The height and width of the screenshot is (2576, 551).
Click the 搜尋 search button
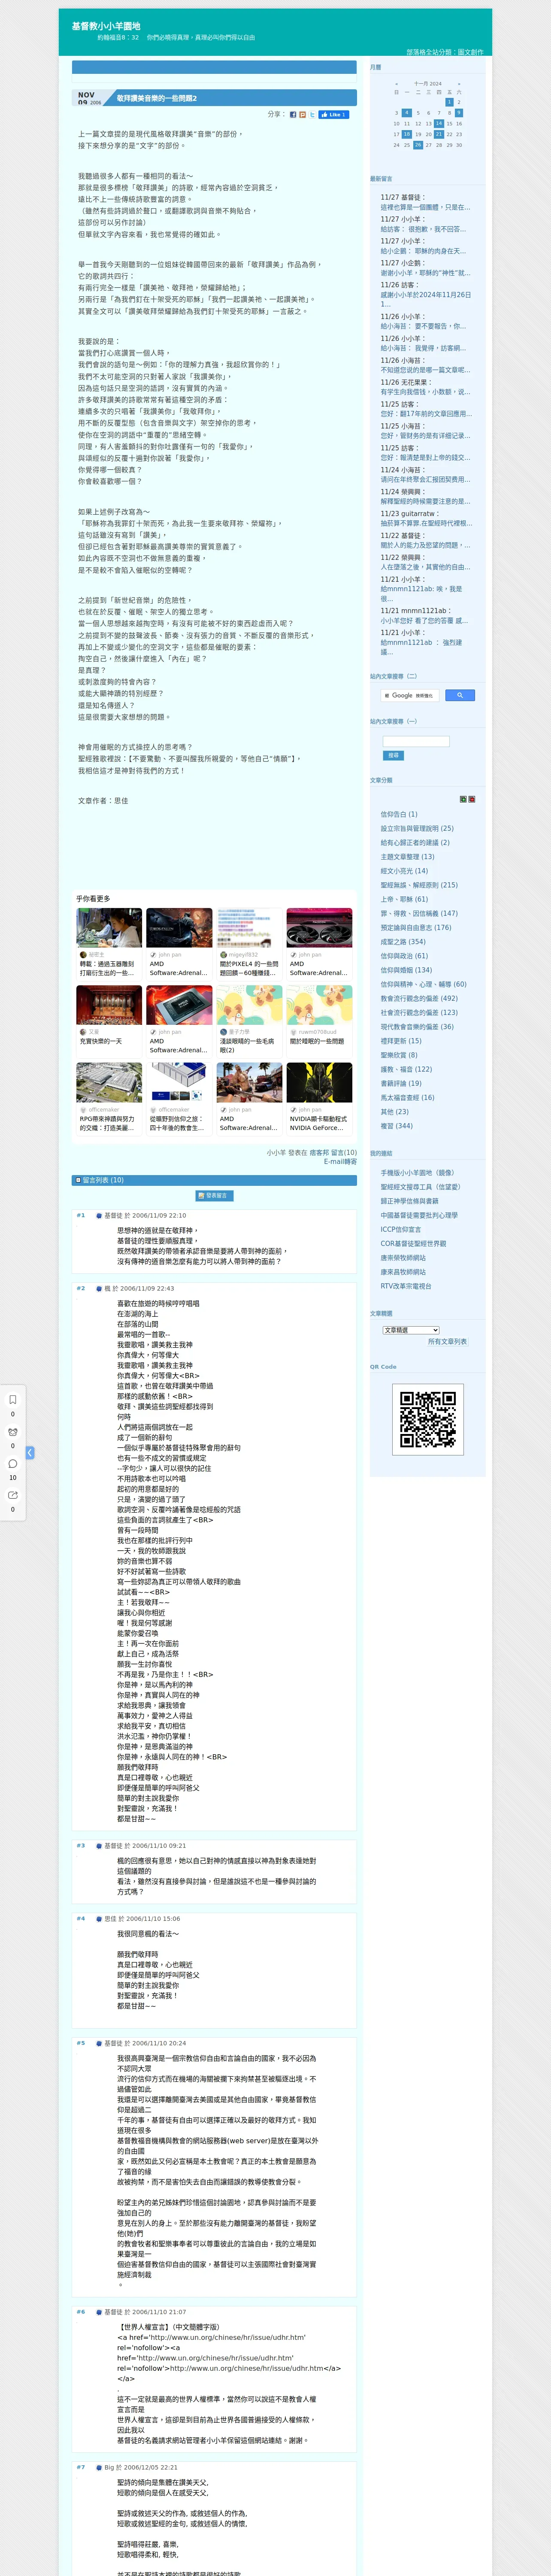click(x=393, y=755)
